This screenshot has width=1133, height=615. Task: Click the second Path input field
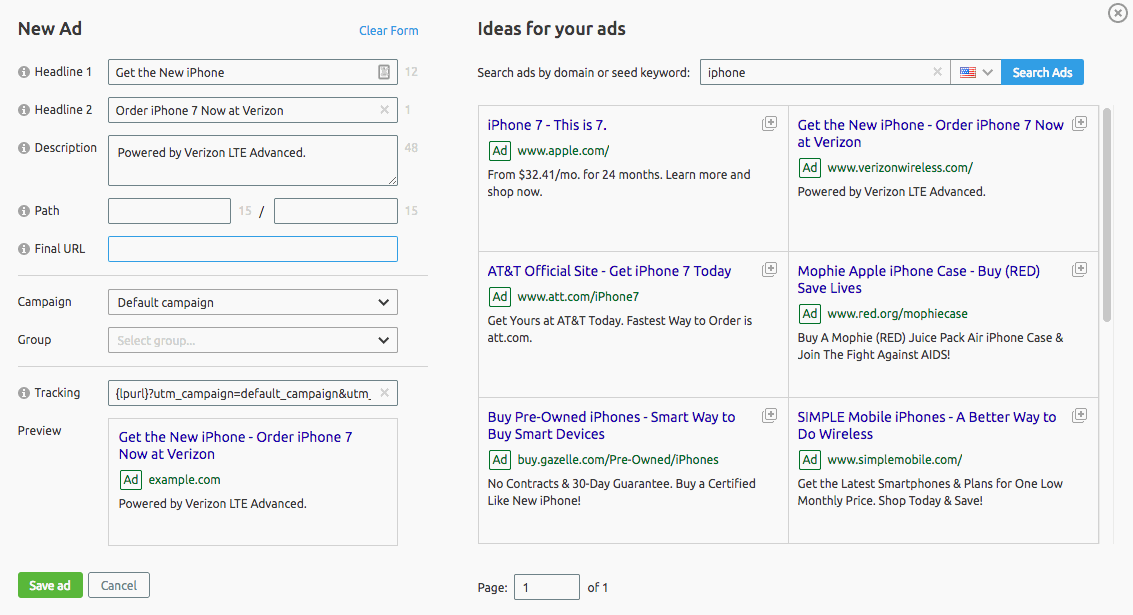pos(336,211)
